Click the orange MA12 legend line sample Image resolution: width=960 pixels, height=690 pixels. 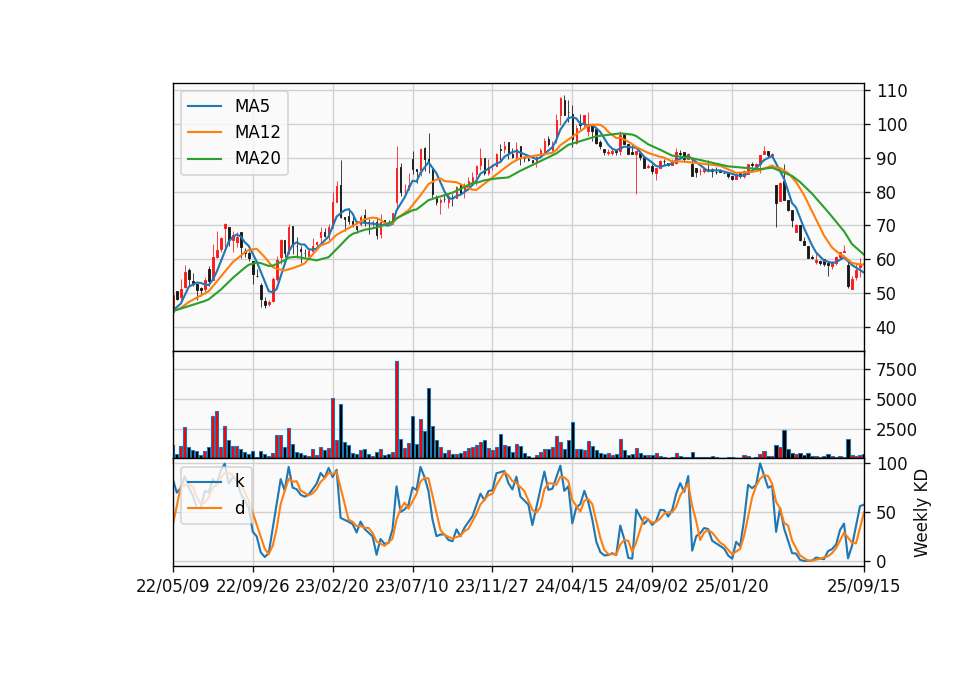[x=204, y=132]
